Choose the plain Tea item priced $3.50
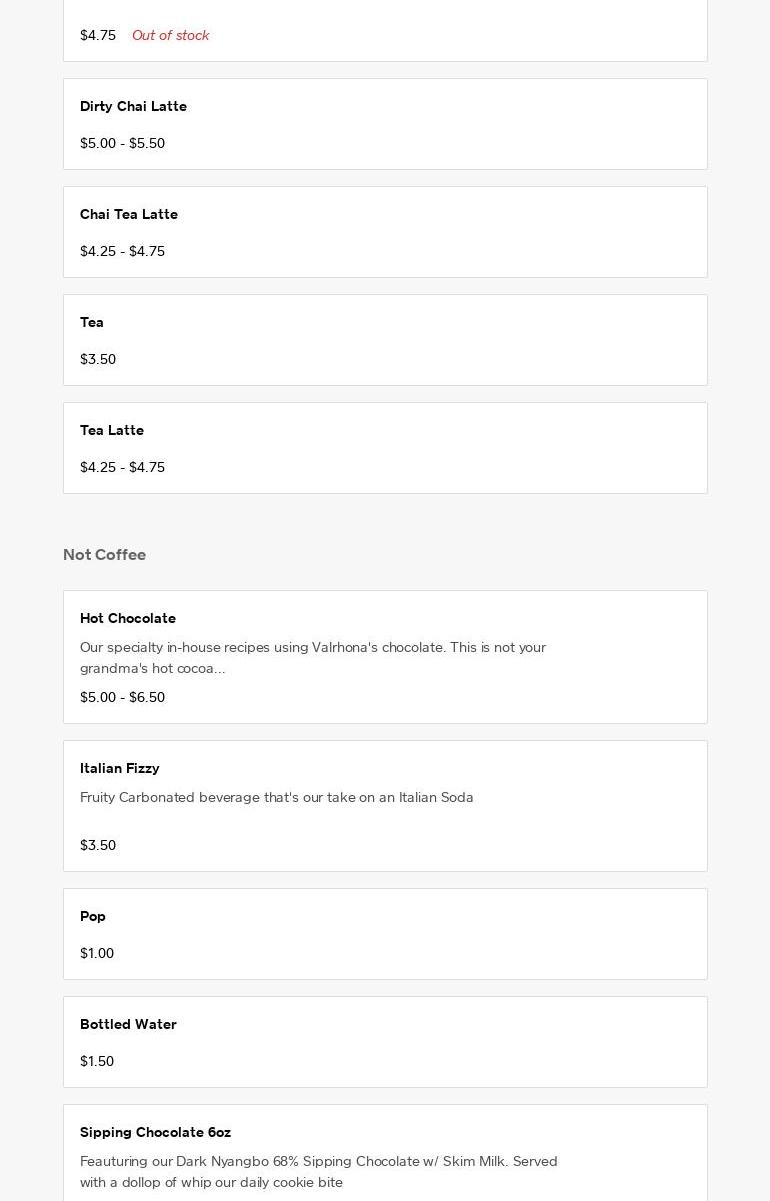 pyautogui.click(x=92, y=322)
